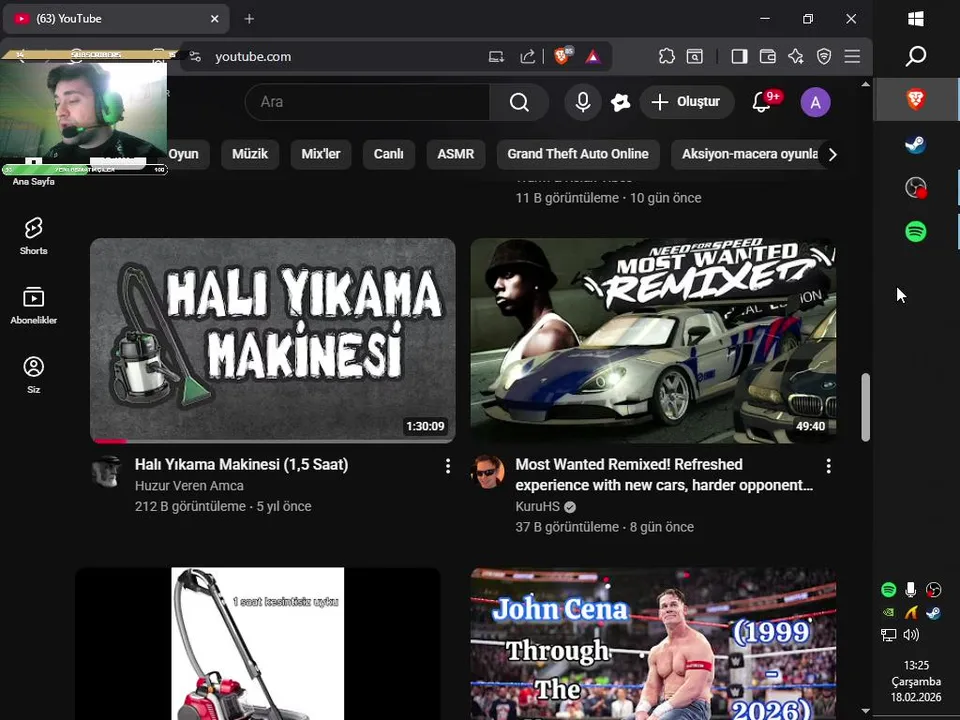Image resolution: width=960 pixels, height=720 pixels.
Task: Select the Müzik category chip
Action: 250,154
